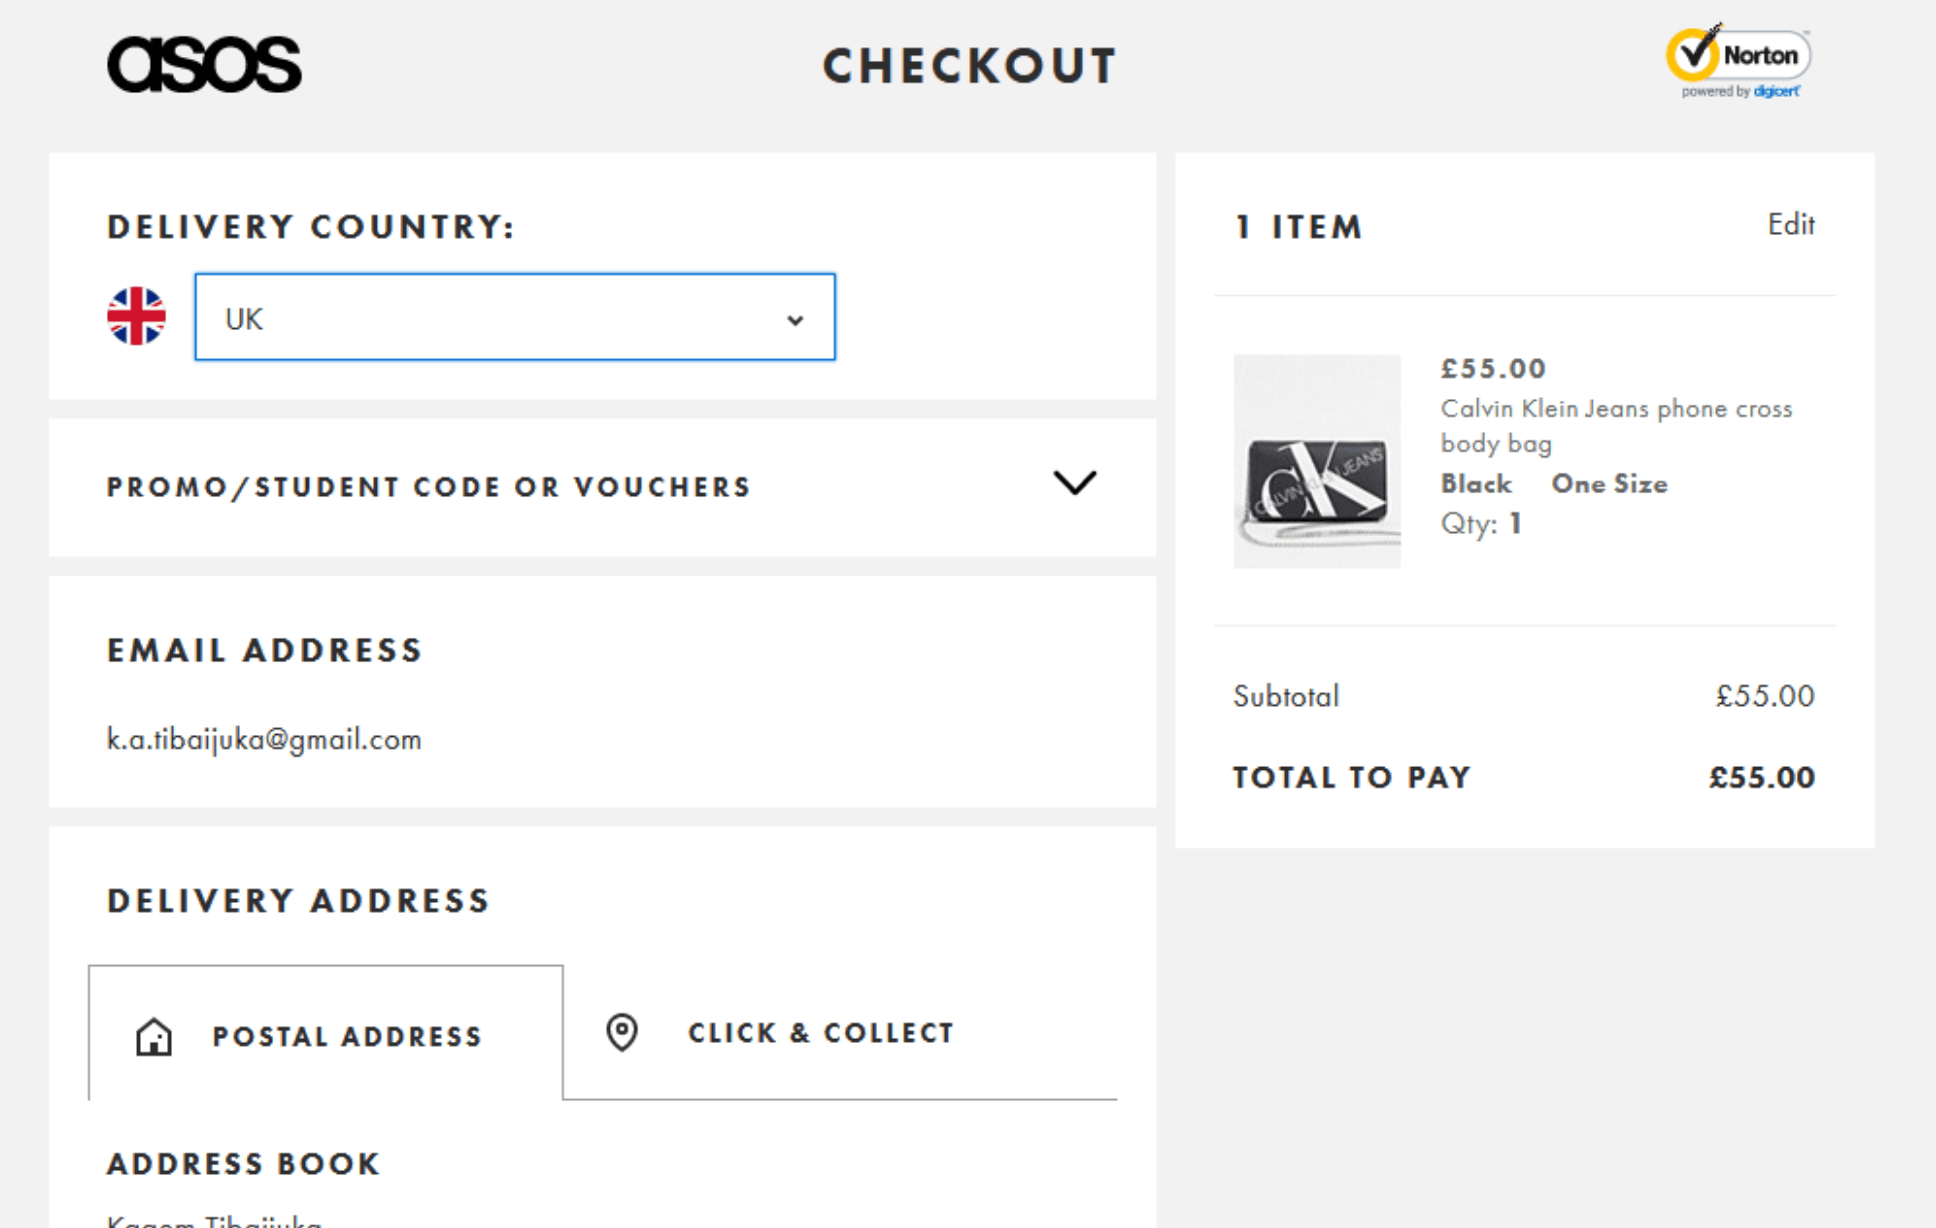The image size is (1936, 1228).
Task: Click the Calvin Klein Jeans phone cross body bag name
Action: pos(1616,426)
